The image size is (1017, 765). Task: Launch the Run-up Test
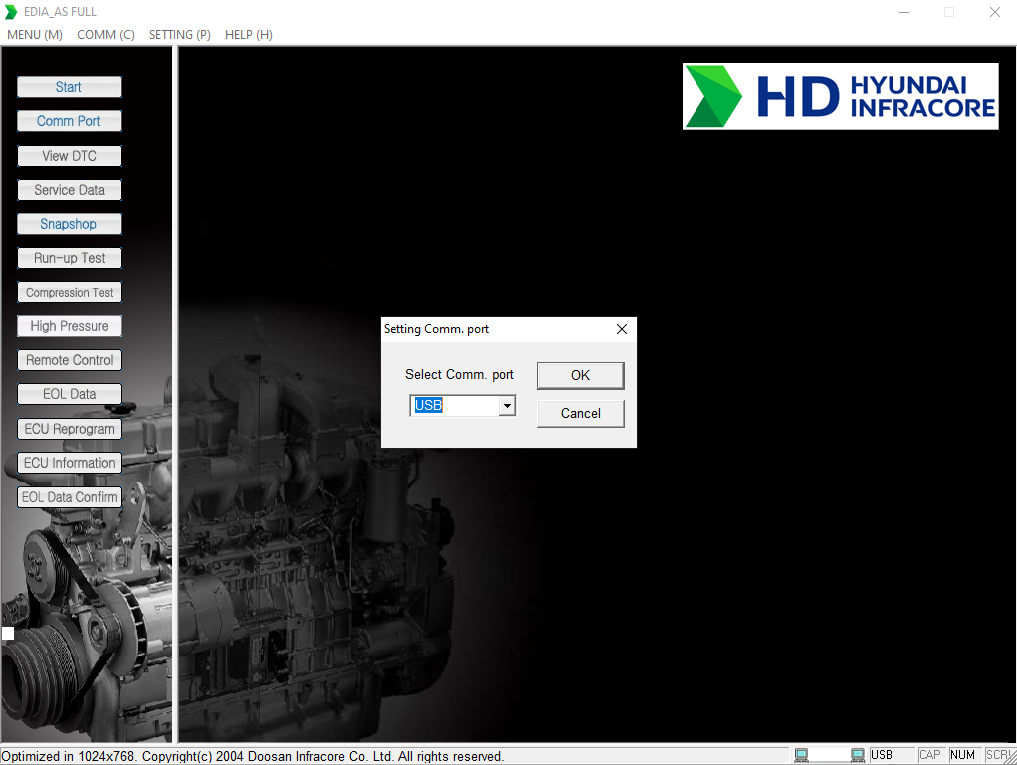pos(69,258)
